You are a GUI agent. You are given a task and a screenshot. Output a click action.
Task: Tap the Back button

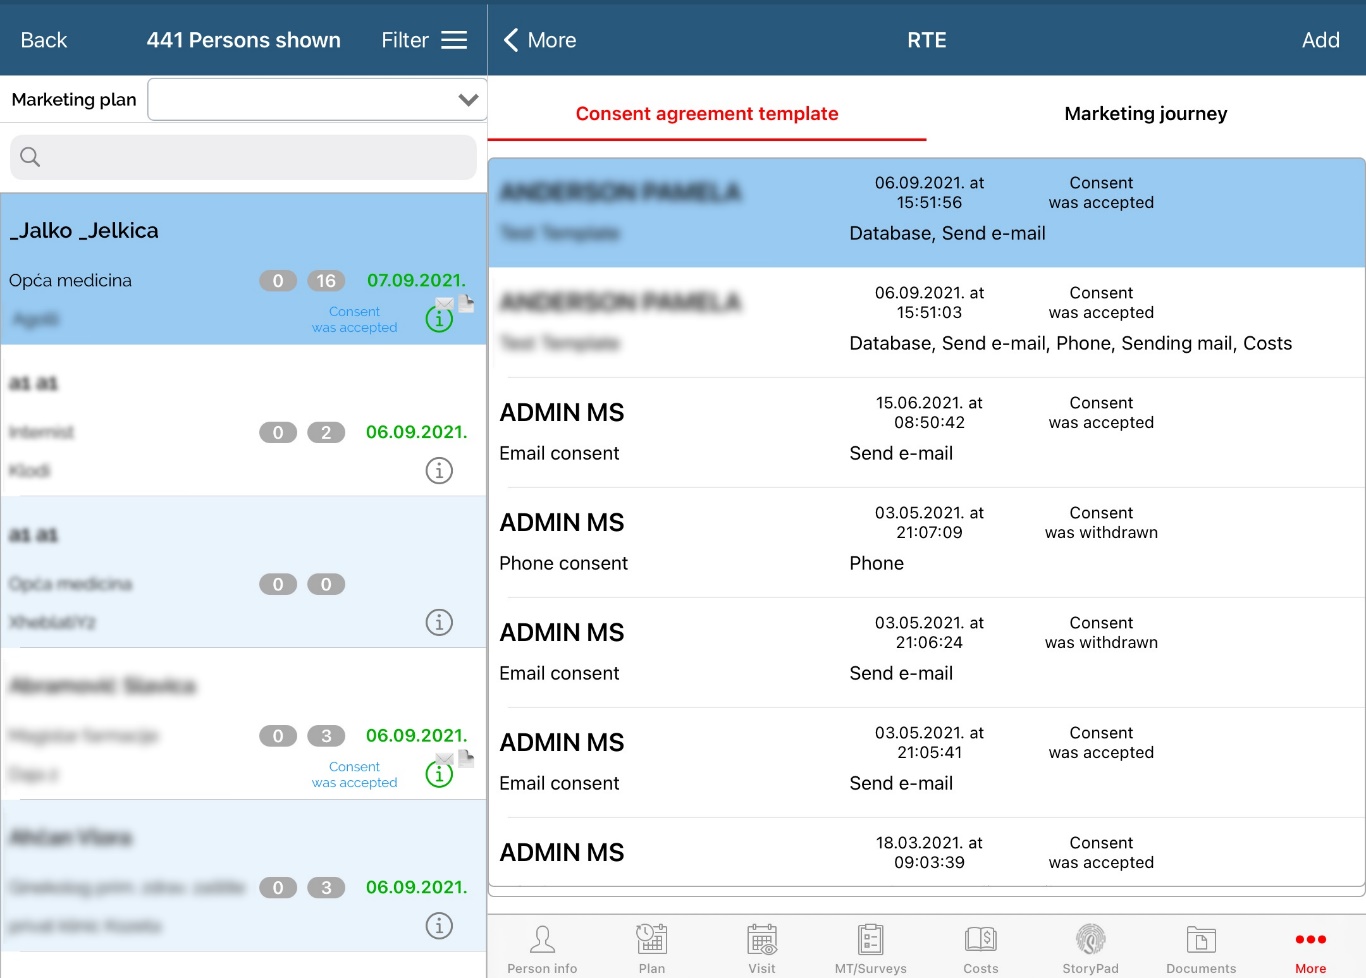pyautogui.click(x=44, y=40)
